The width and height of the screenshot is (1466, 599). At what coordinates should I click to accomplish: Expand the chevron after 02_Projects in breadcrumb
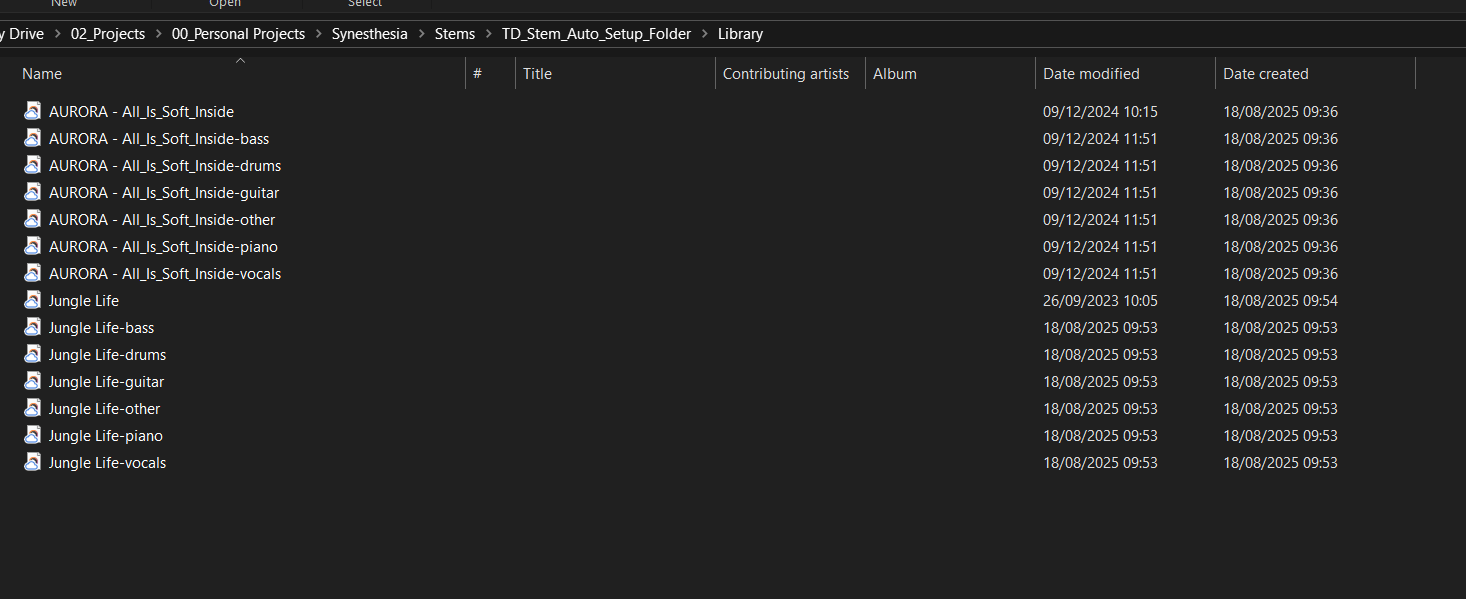click(158, 34)
